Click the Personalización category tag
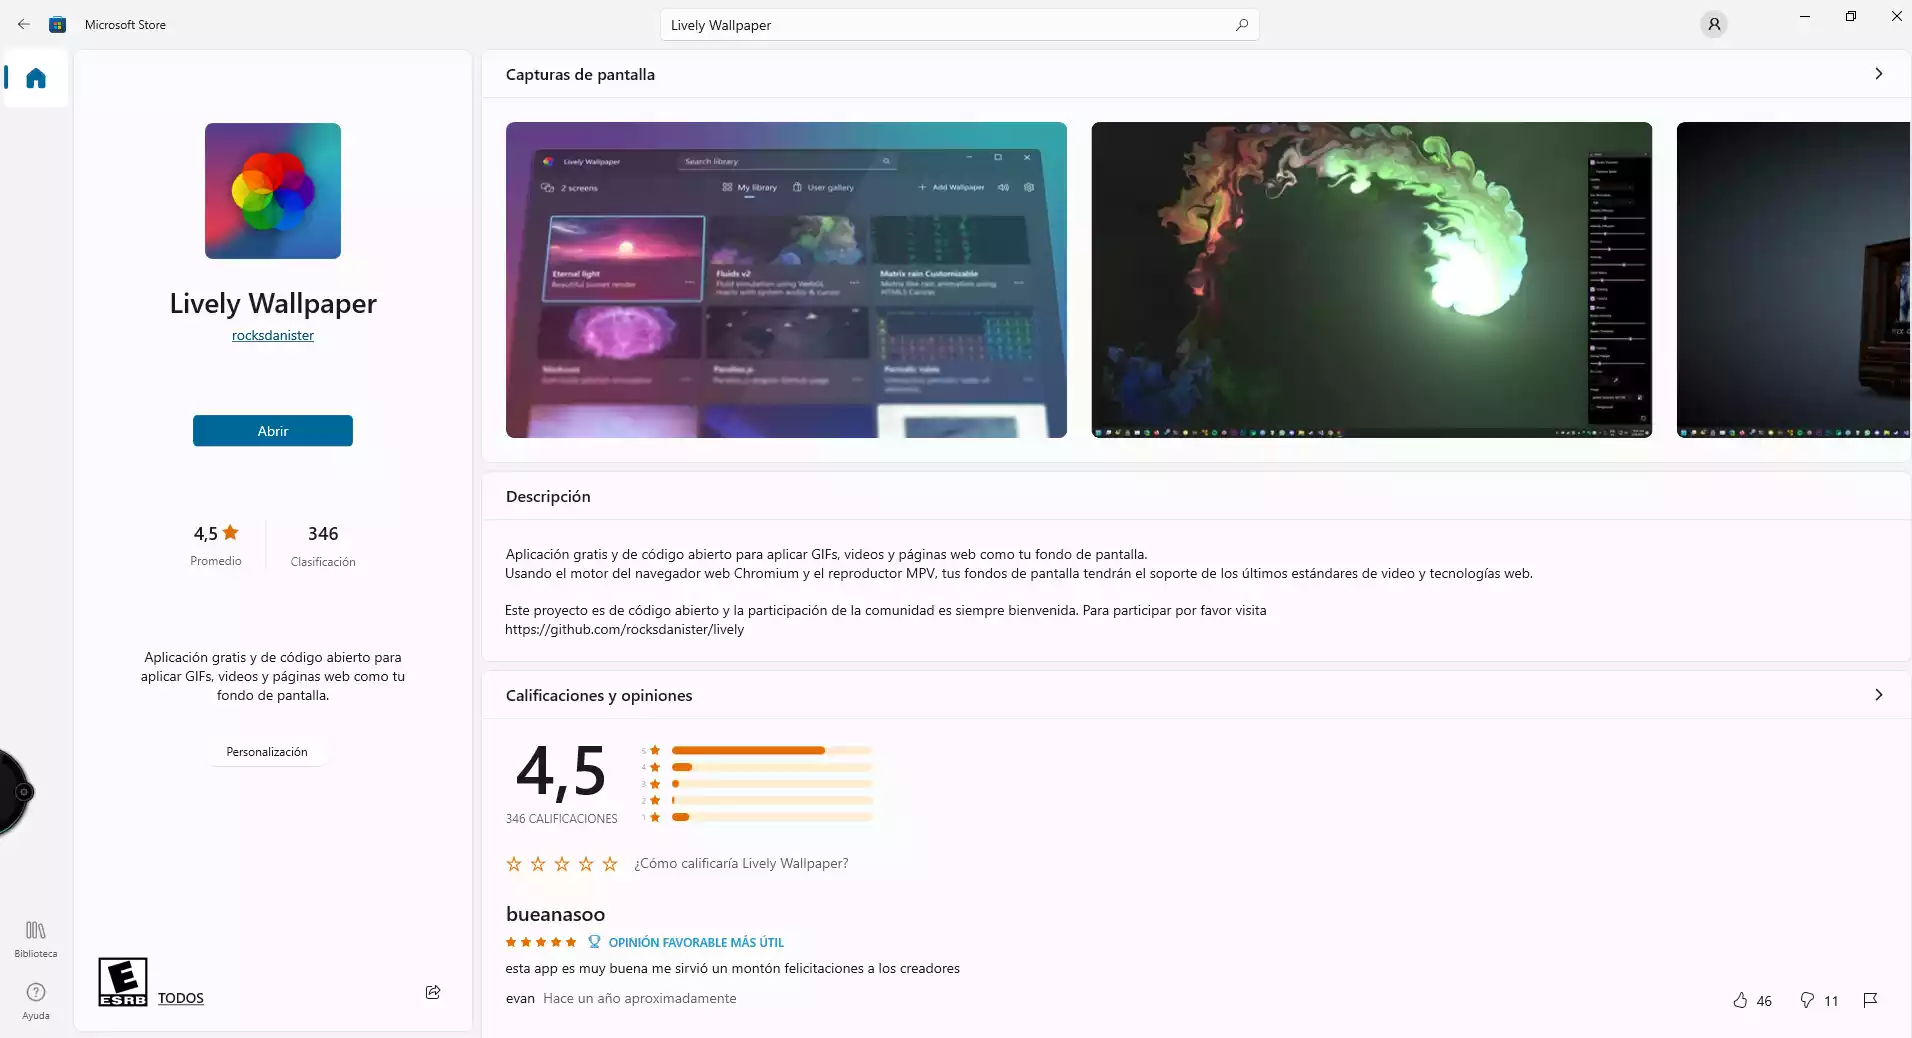 267,752
